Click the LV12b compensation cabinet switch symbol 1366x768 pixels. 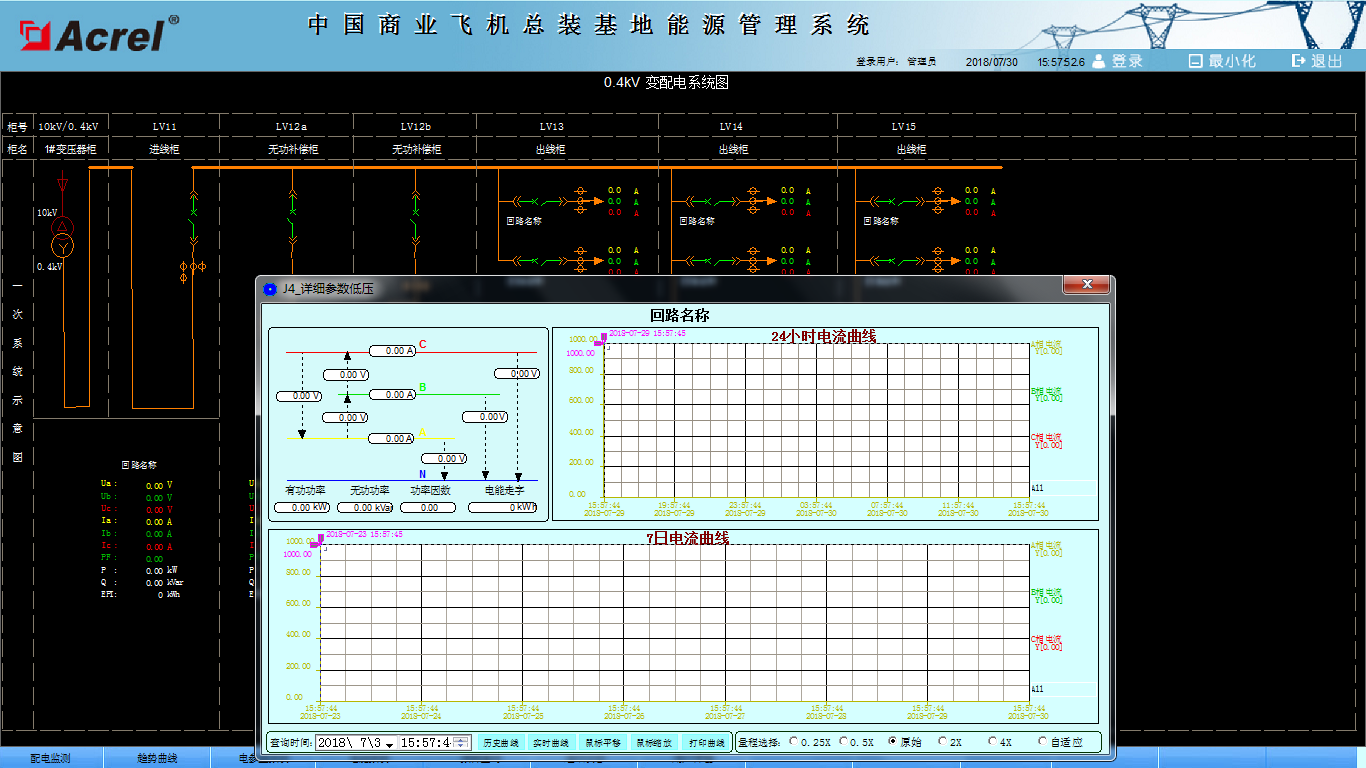416,210
